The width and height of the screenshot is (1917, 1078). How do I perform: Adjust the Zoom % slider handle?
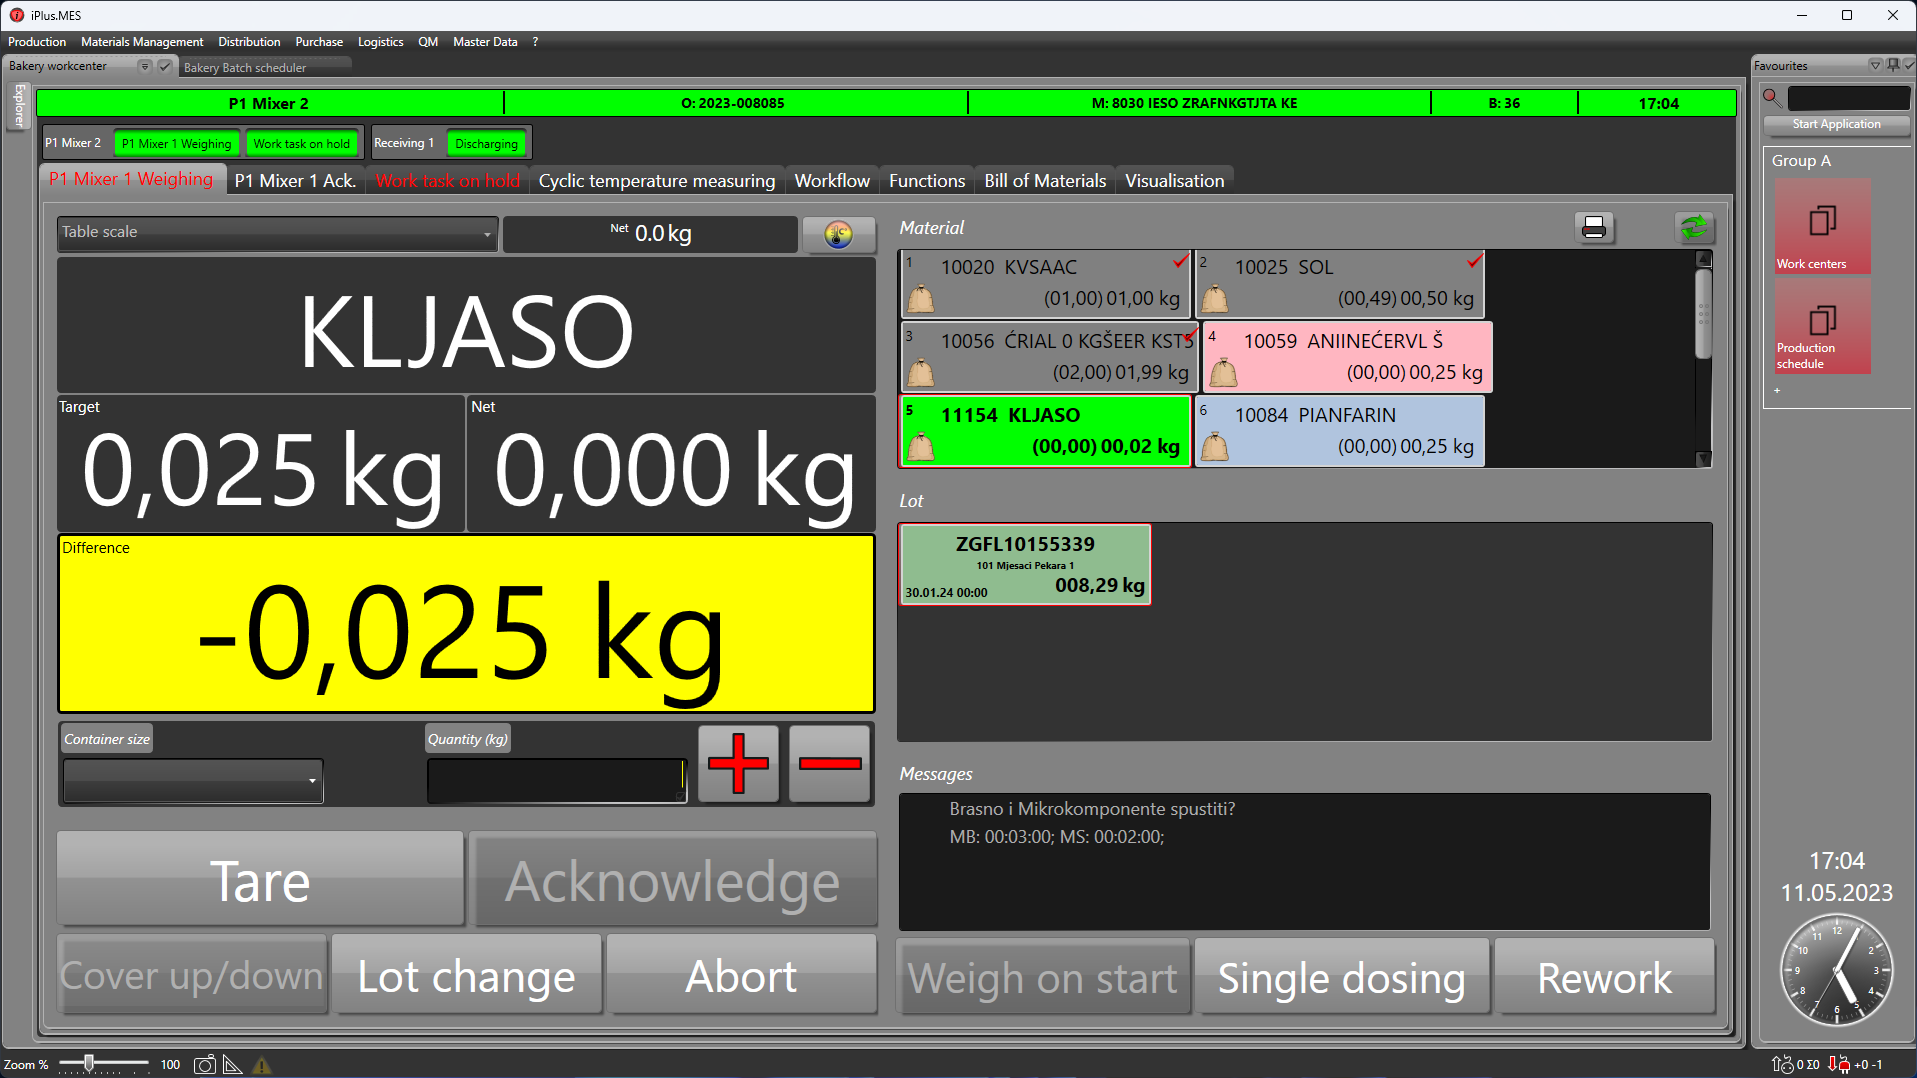(89, 1063)
